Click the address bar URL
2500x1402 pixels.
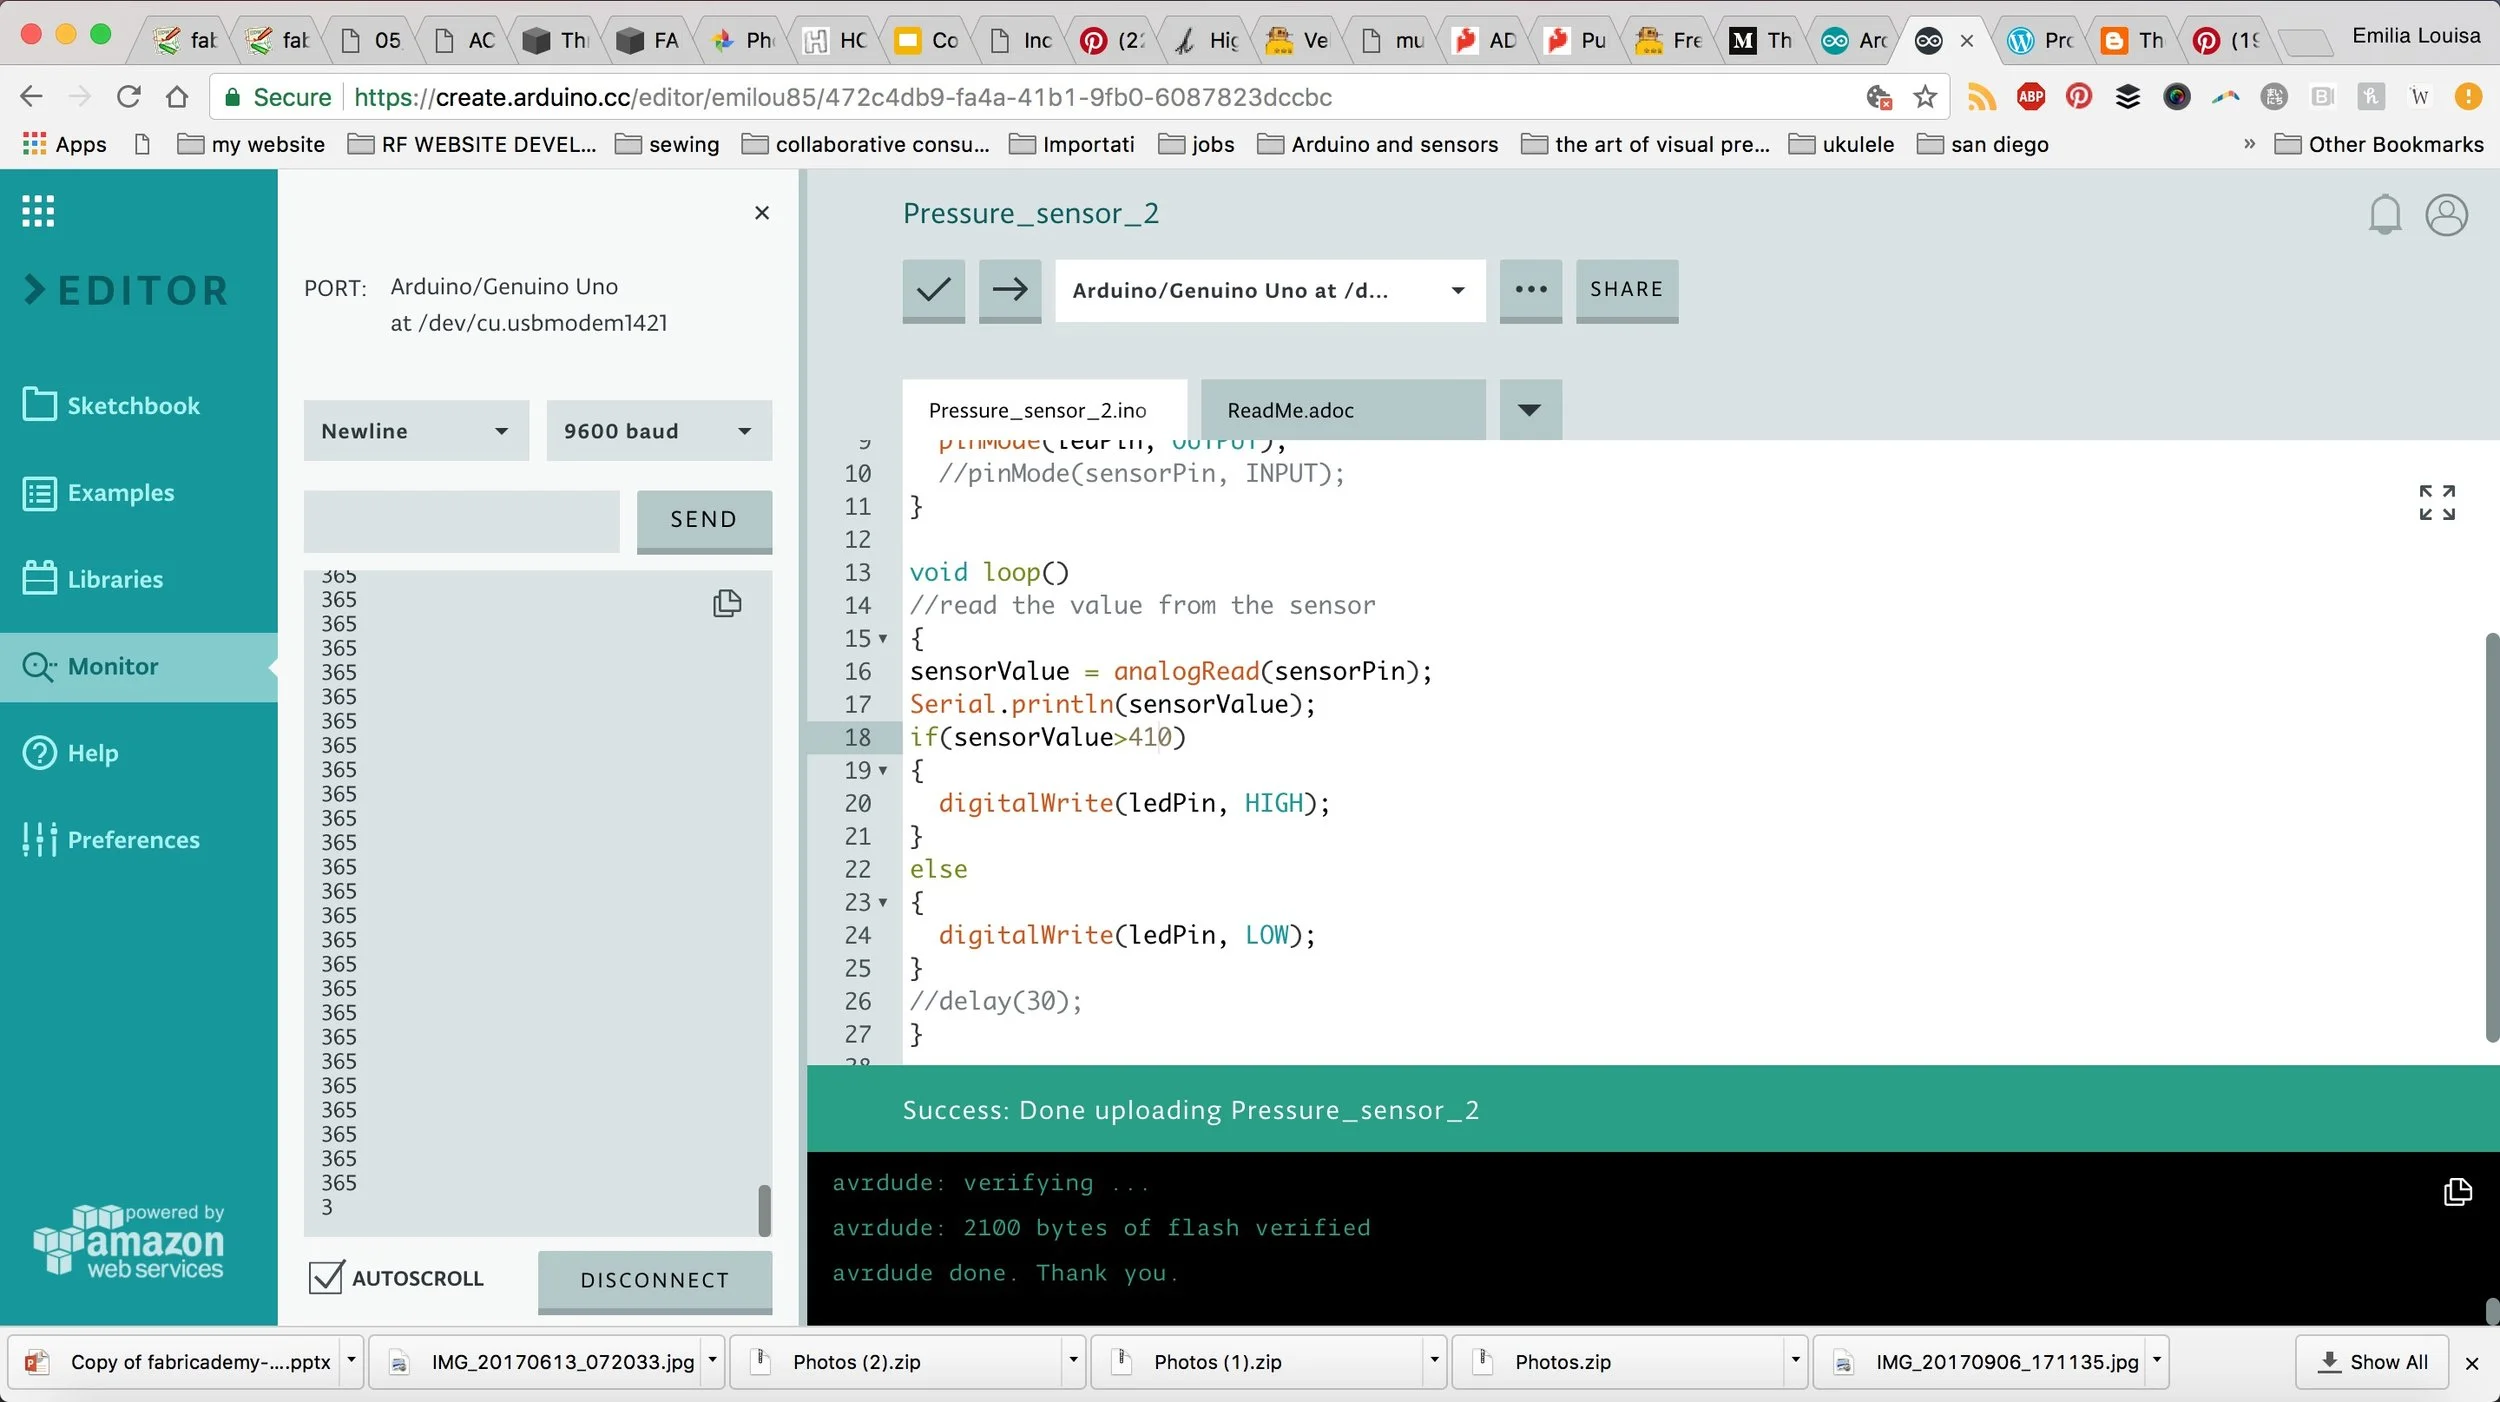843,97
